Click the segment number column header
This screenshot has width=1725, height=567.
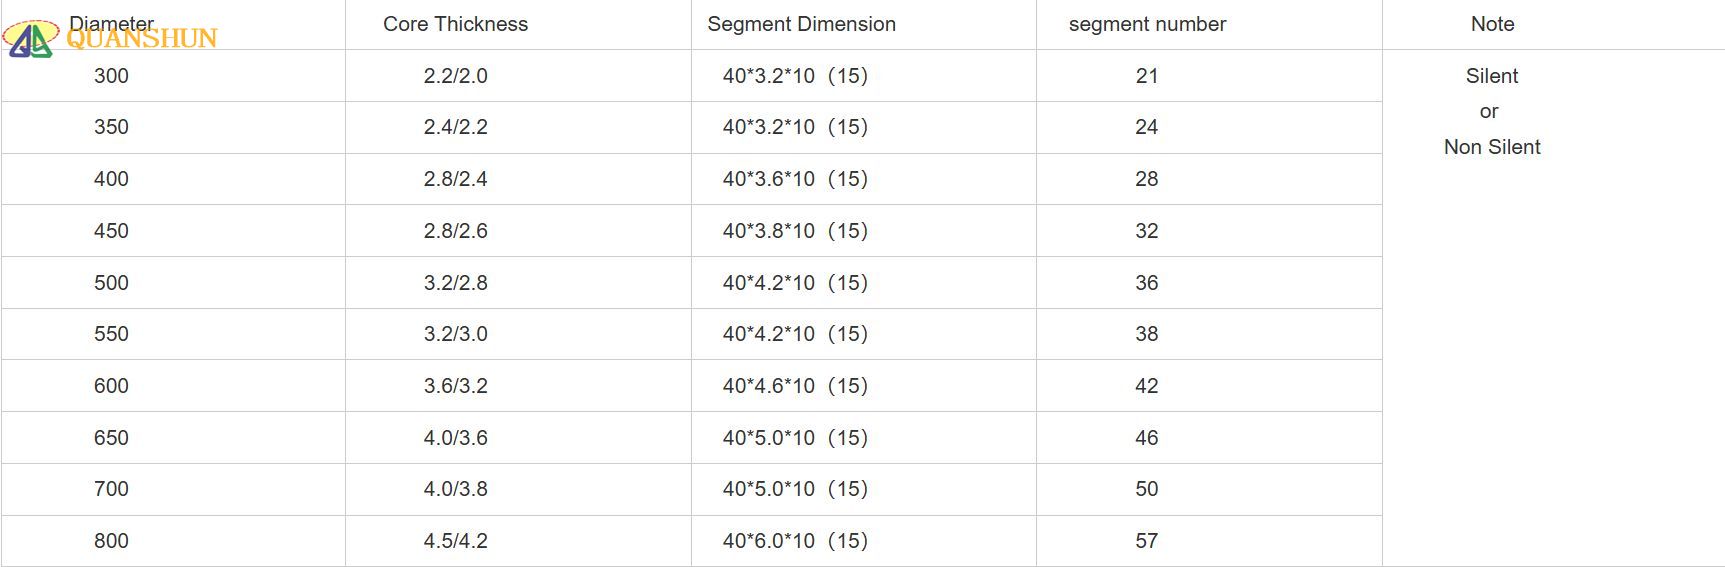1147,24
